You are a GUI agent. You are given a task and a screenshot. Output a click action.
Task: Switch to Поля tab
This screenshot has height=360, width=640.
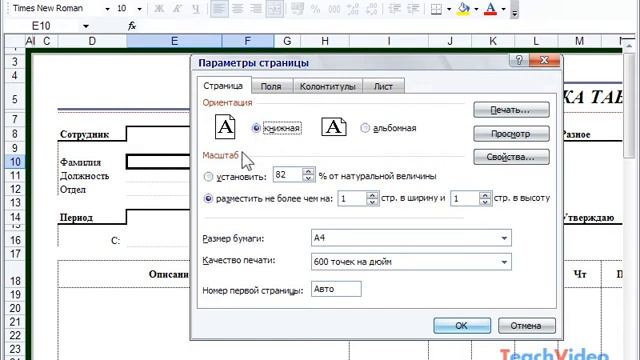coord(271,87)
